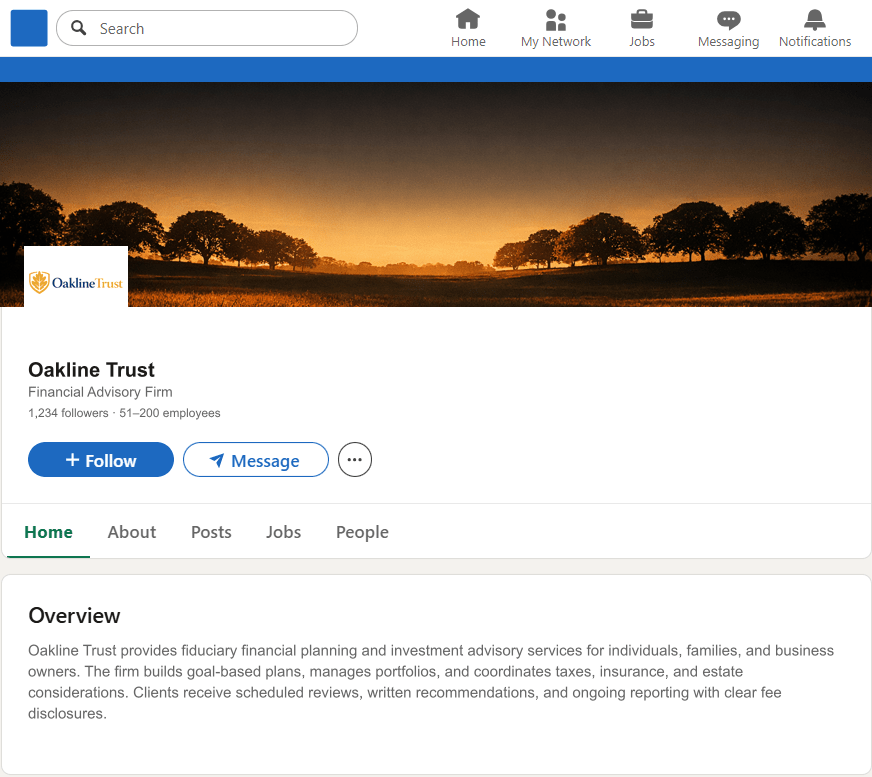Viewport: 872px width, 777px height.
Task: Select the Home tab on company page
Action: pos(48,532)
